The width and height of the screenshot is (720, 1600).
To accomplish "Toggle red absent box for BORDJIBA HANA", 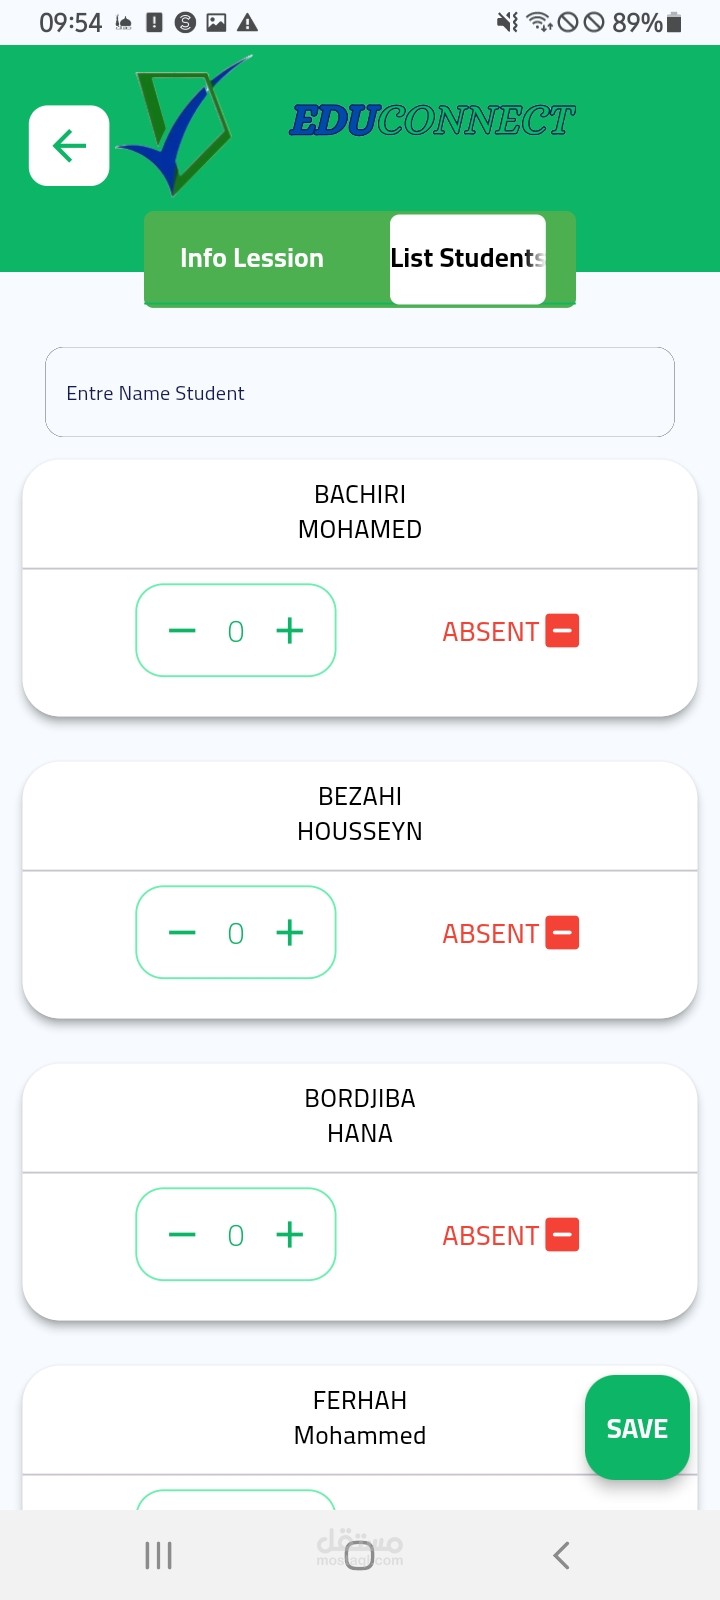I will click(x=562, y=1235).
